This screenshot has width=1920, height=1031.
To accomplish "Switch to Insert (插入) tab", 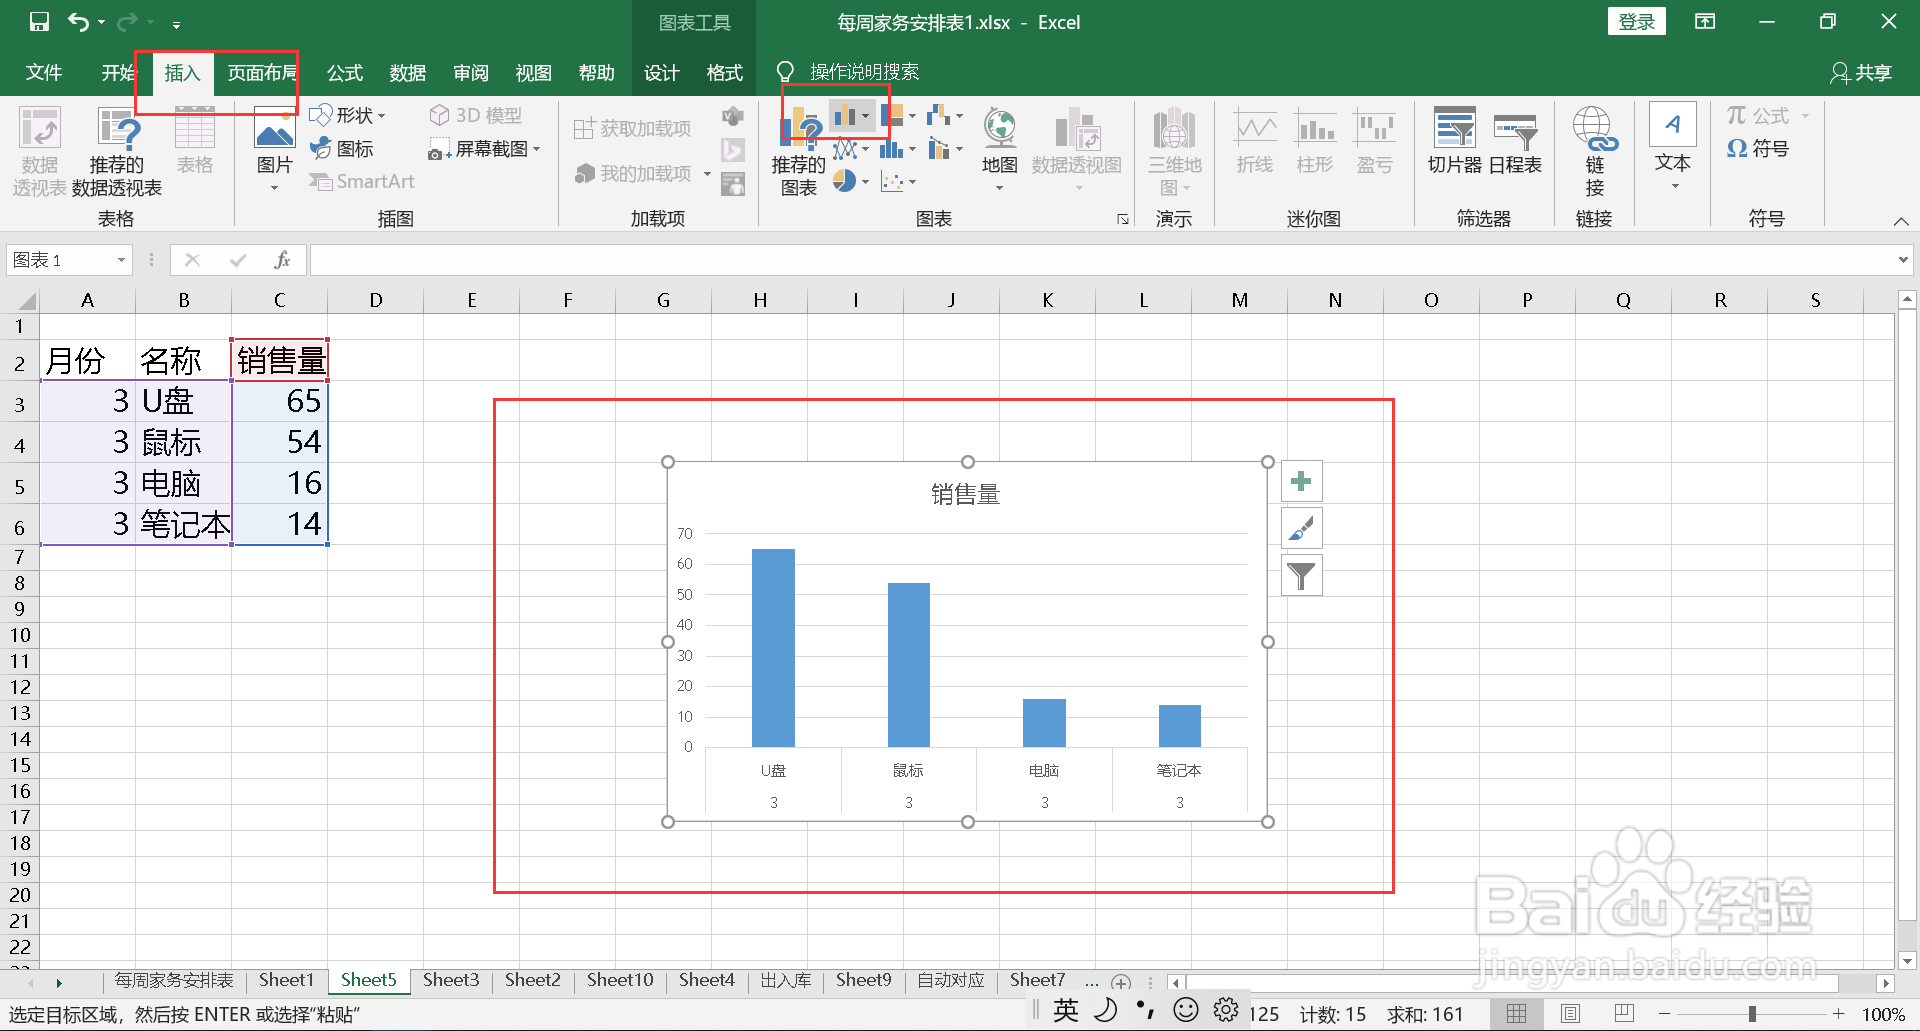I will tap(182, 72).
